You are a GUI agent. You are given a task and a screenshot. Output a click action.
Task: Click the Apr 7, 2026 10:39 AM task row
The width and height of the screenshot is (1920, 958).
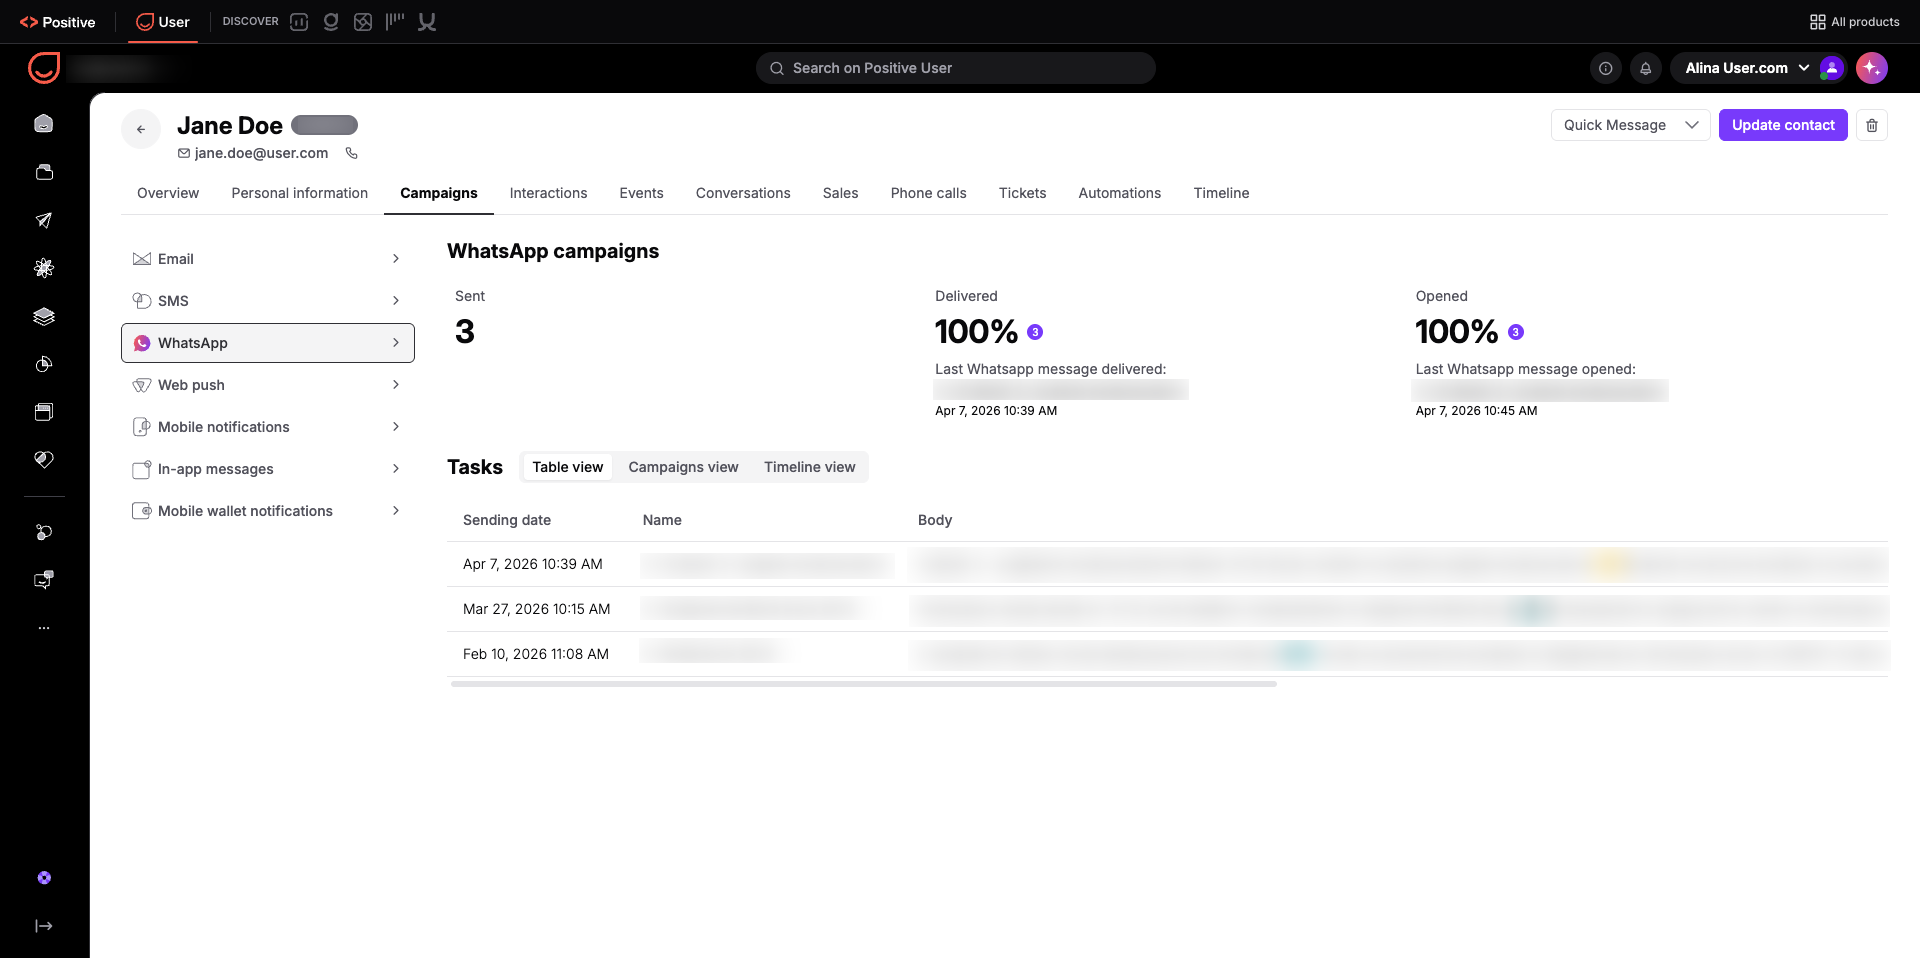pos(1167,564)
